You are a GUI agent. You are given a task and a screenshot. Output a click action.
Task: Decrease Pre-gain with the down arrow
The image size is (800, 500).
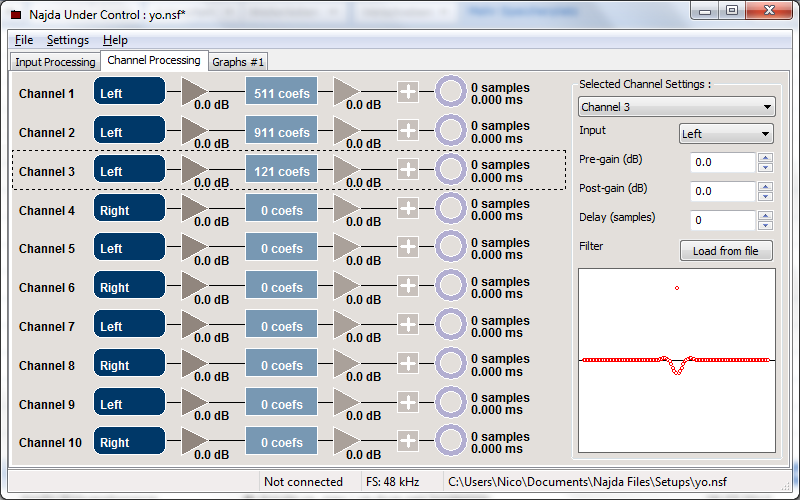(765, 168)
